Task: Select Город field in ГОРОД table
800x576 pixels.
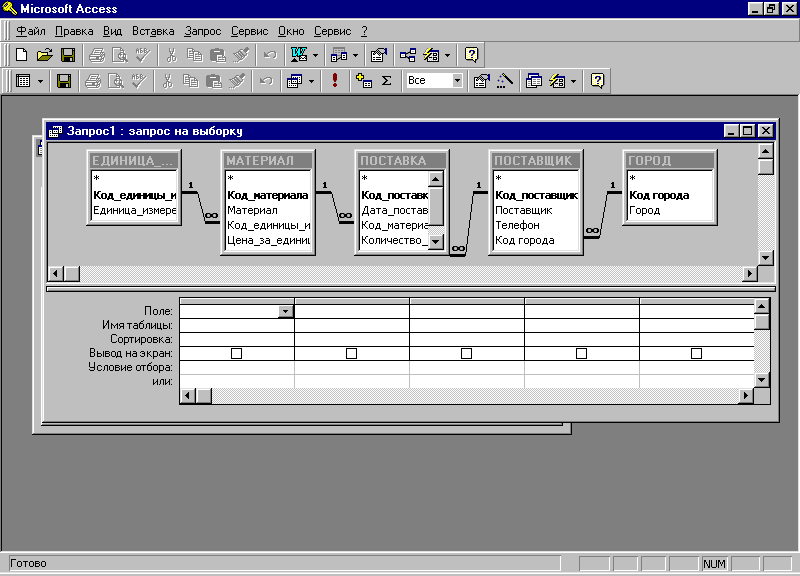Action: (x=644, y=210)
